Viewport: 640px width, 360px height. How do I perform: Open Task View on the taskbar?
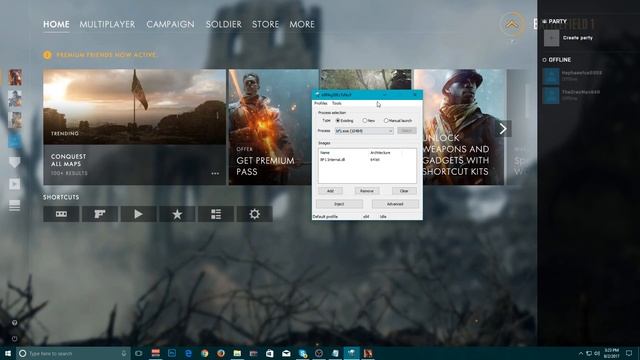[139, 353]
